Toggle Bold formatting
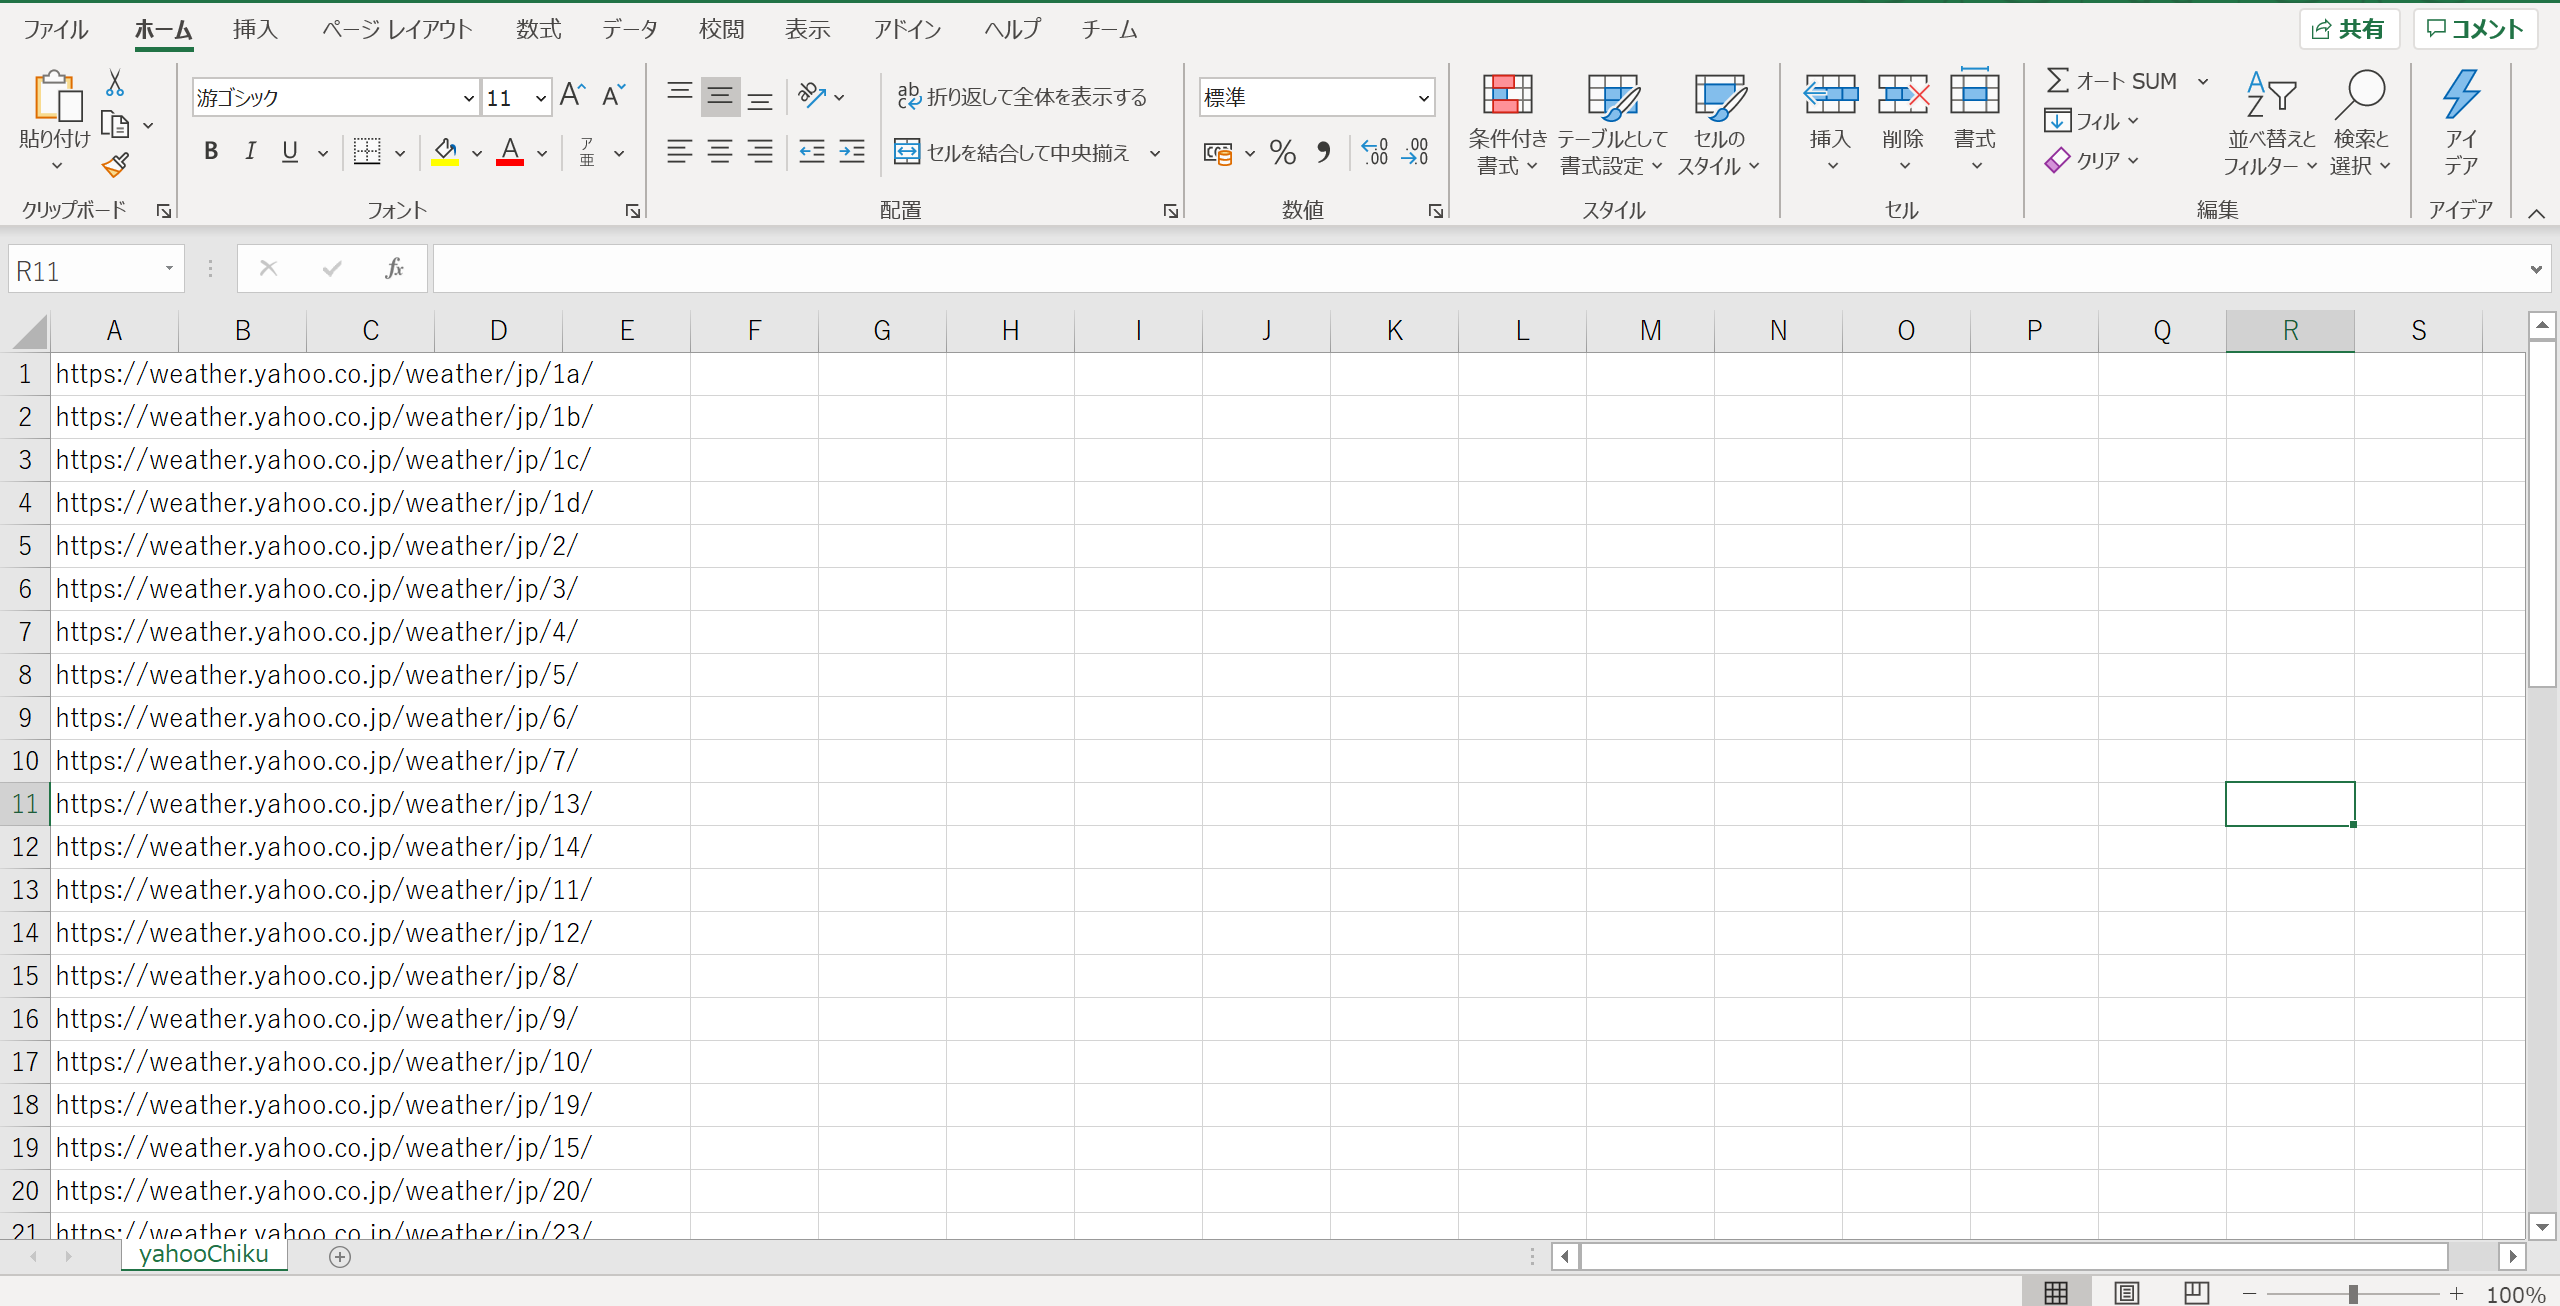The image size is (2560, 1306). [210, 152]
